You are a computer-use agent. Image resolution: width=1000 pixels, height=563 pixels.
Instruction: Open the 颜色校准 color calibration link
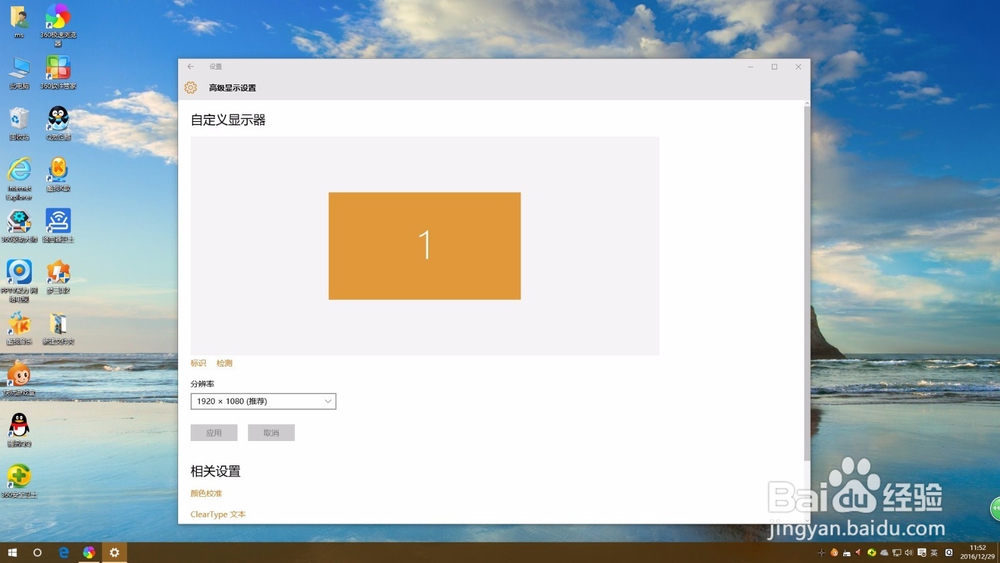point(206,494)
